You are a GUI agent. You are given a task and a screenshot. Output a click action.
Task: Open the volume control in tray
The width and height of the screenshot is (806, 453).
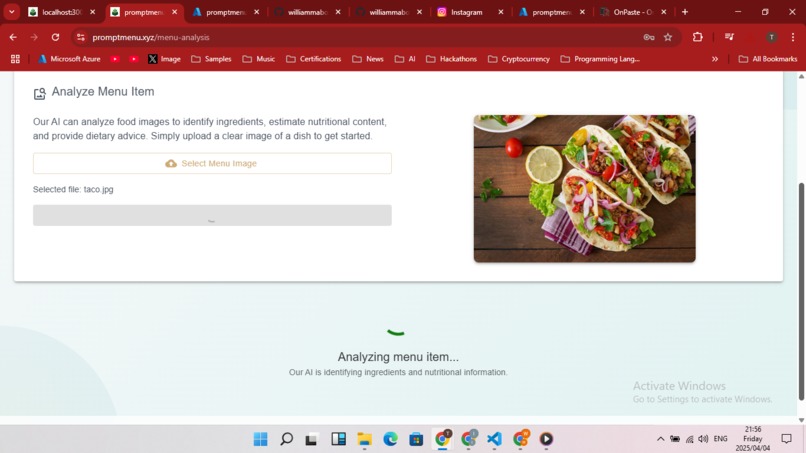[x=703, y=439]
